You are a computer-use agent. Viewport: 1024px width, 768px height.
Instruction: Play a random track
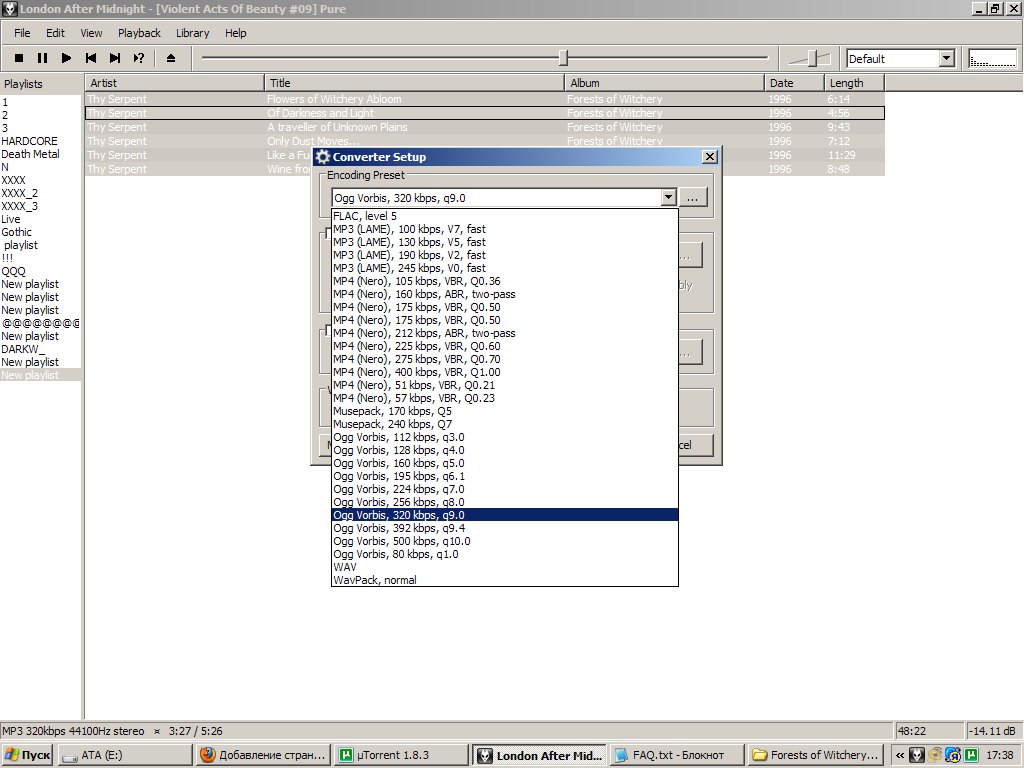[x=138, y=58]
